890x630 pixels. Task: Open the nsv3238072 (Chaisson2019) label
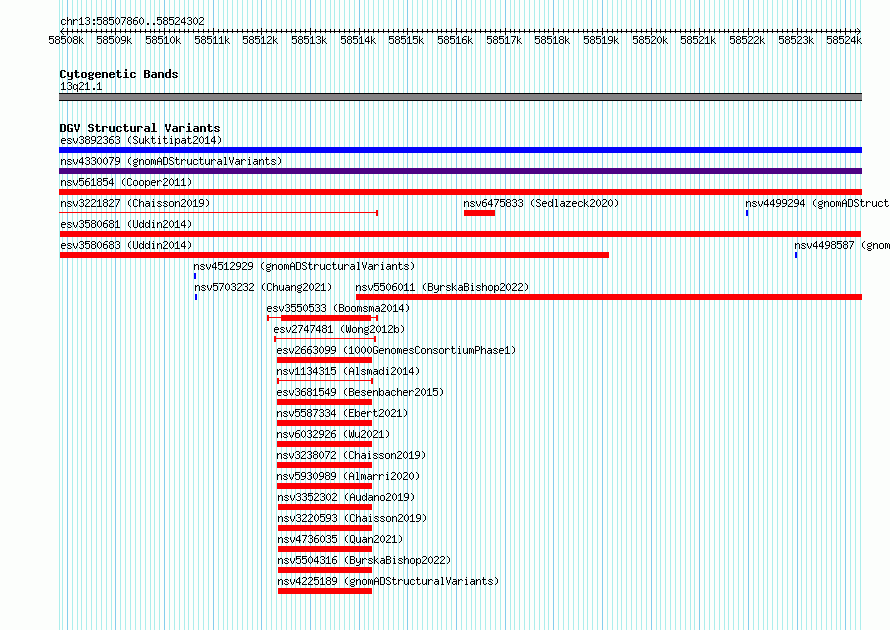351,455
